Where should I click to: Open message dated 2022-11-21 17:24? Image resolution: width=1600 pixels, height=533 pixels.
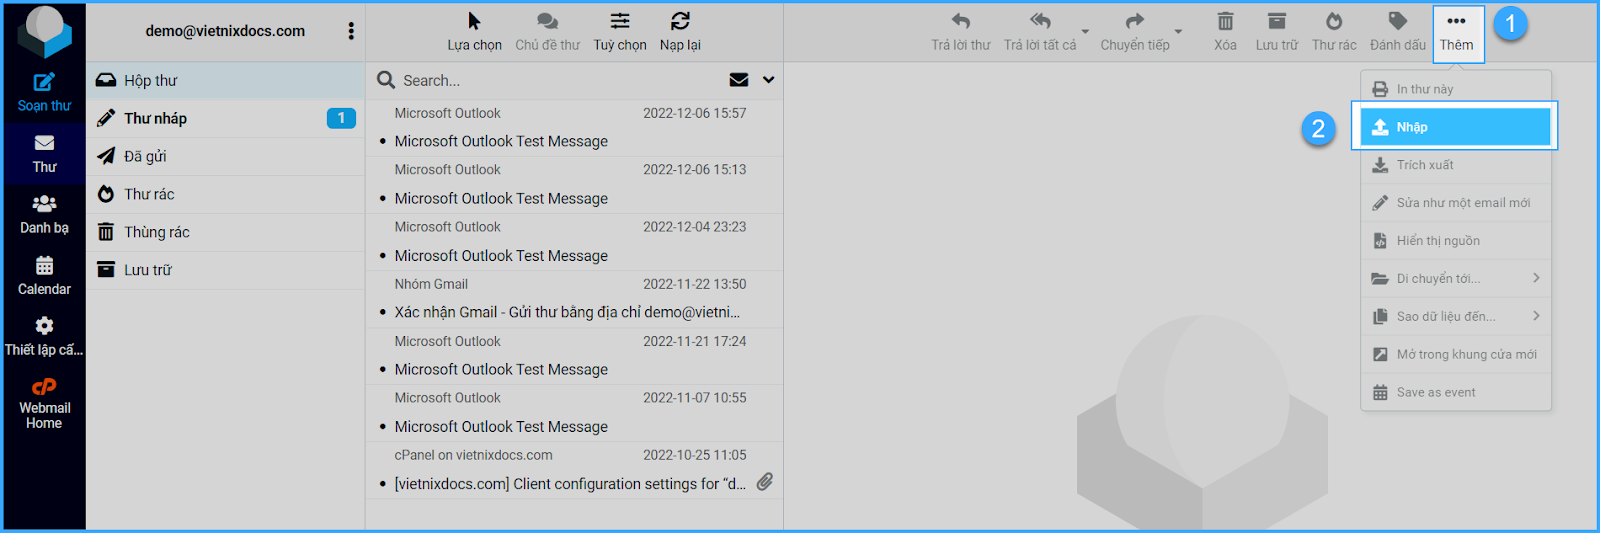574,356
